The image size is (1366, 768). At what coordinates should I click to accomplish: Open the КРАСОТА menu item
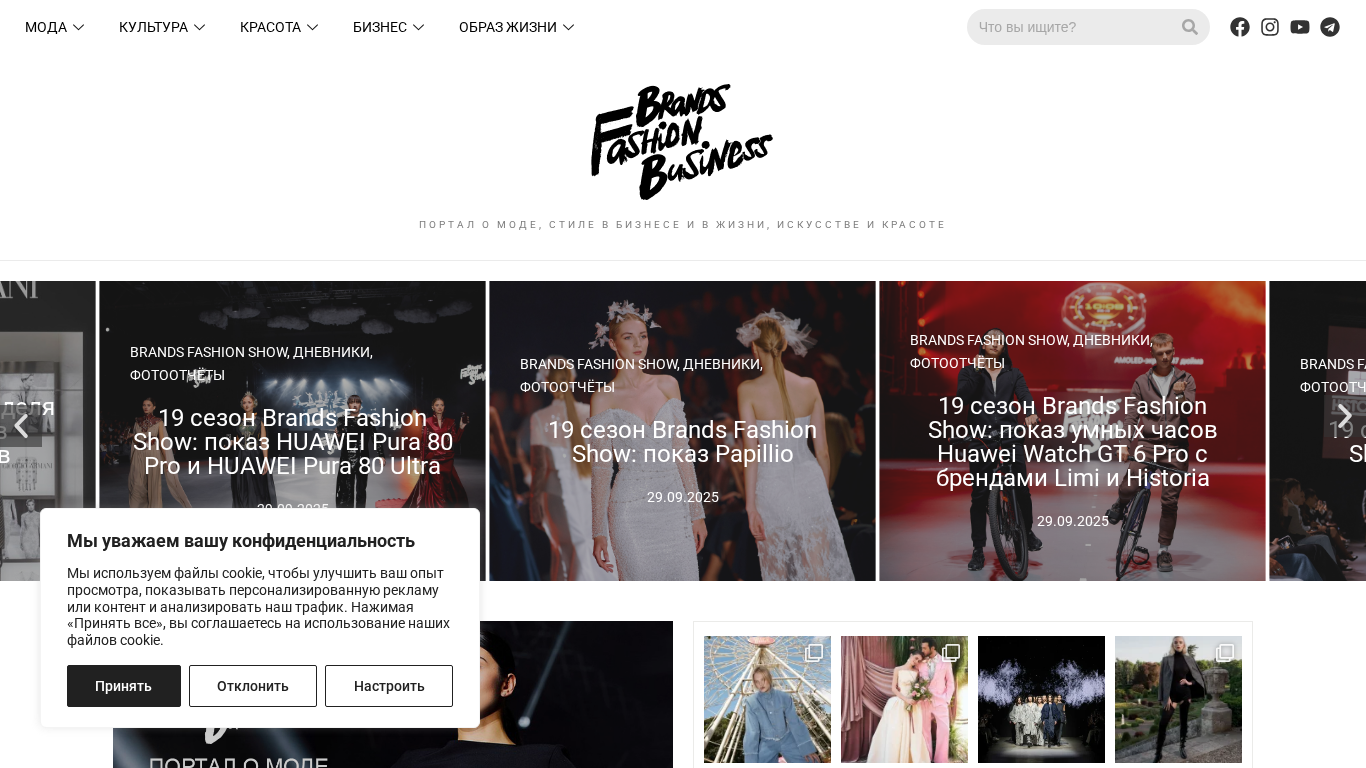click(x=270, y=27)
